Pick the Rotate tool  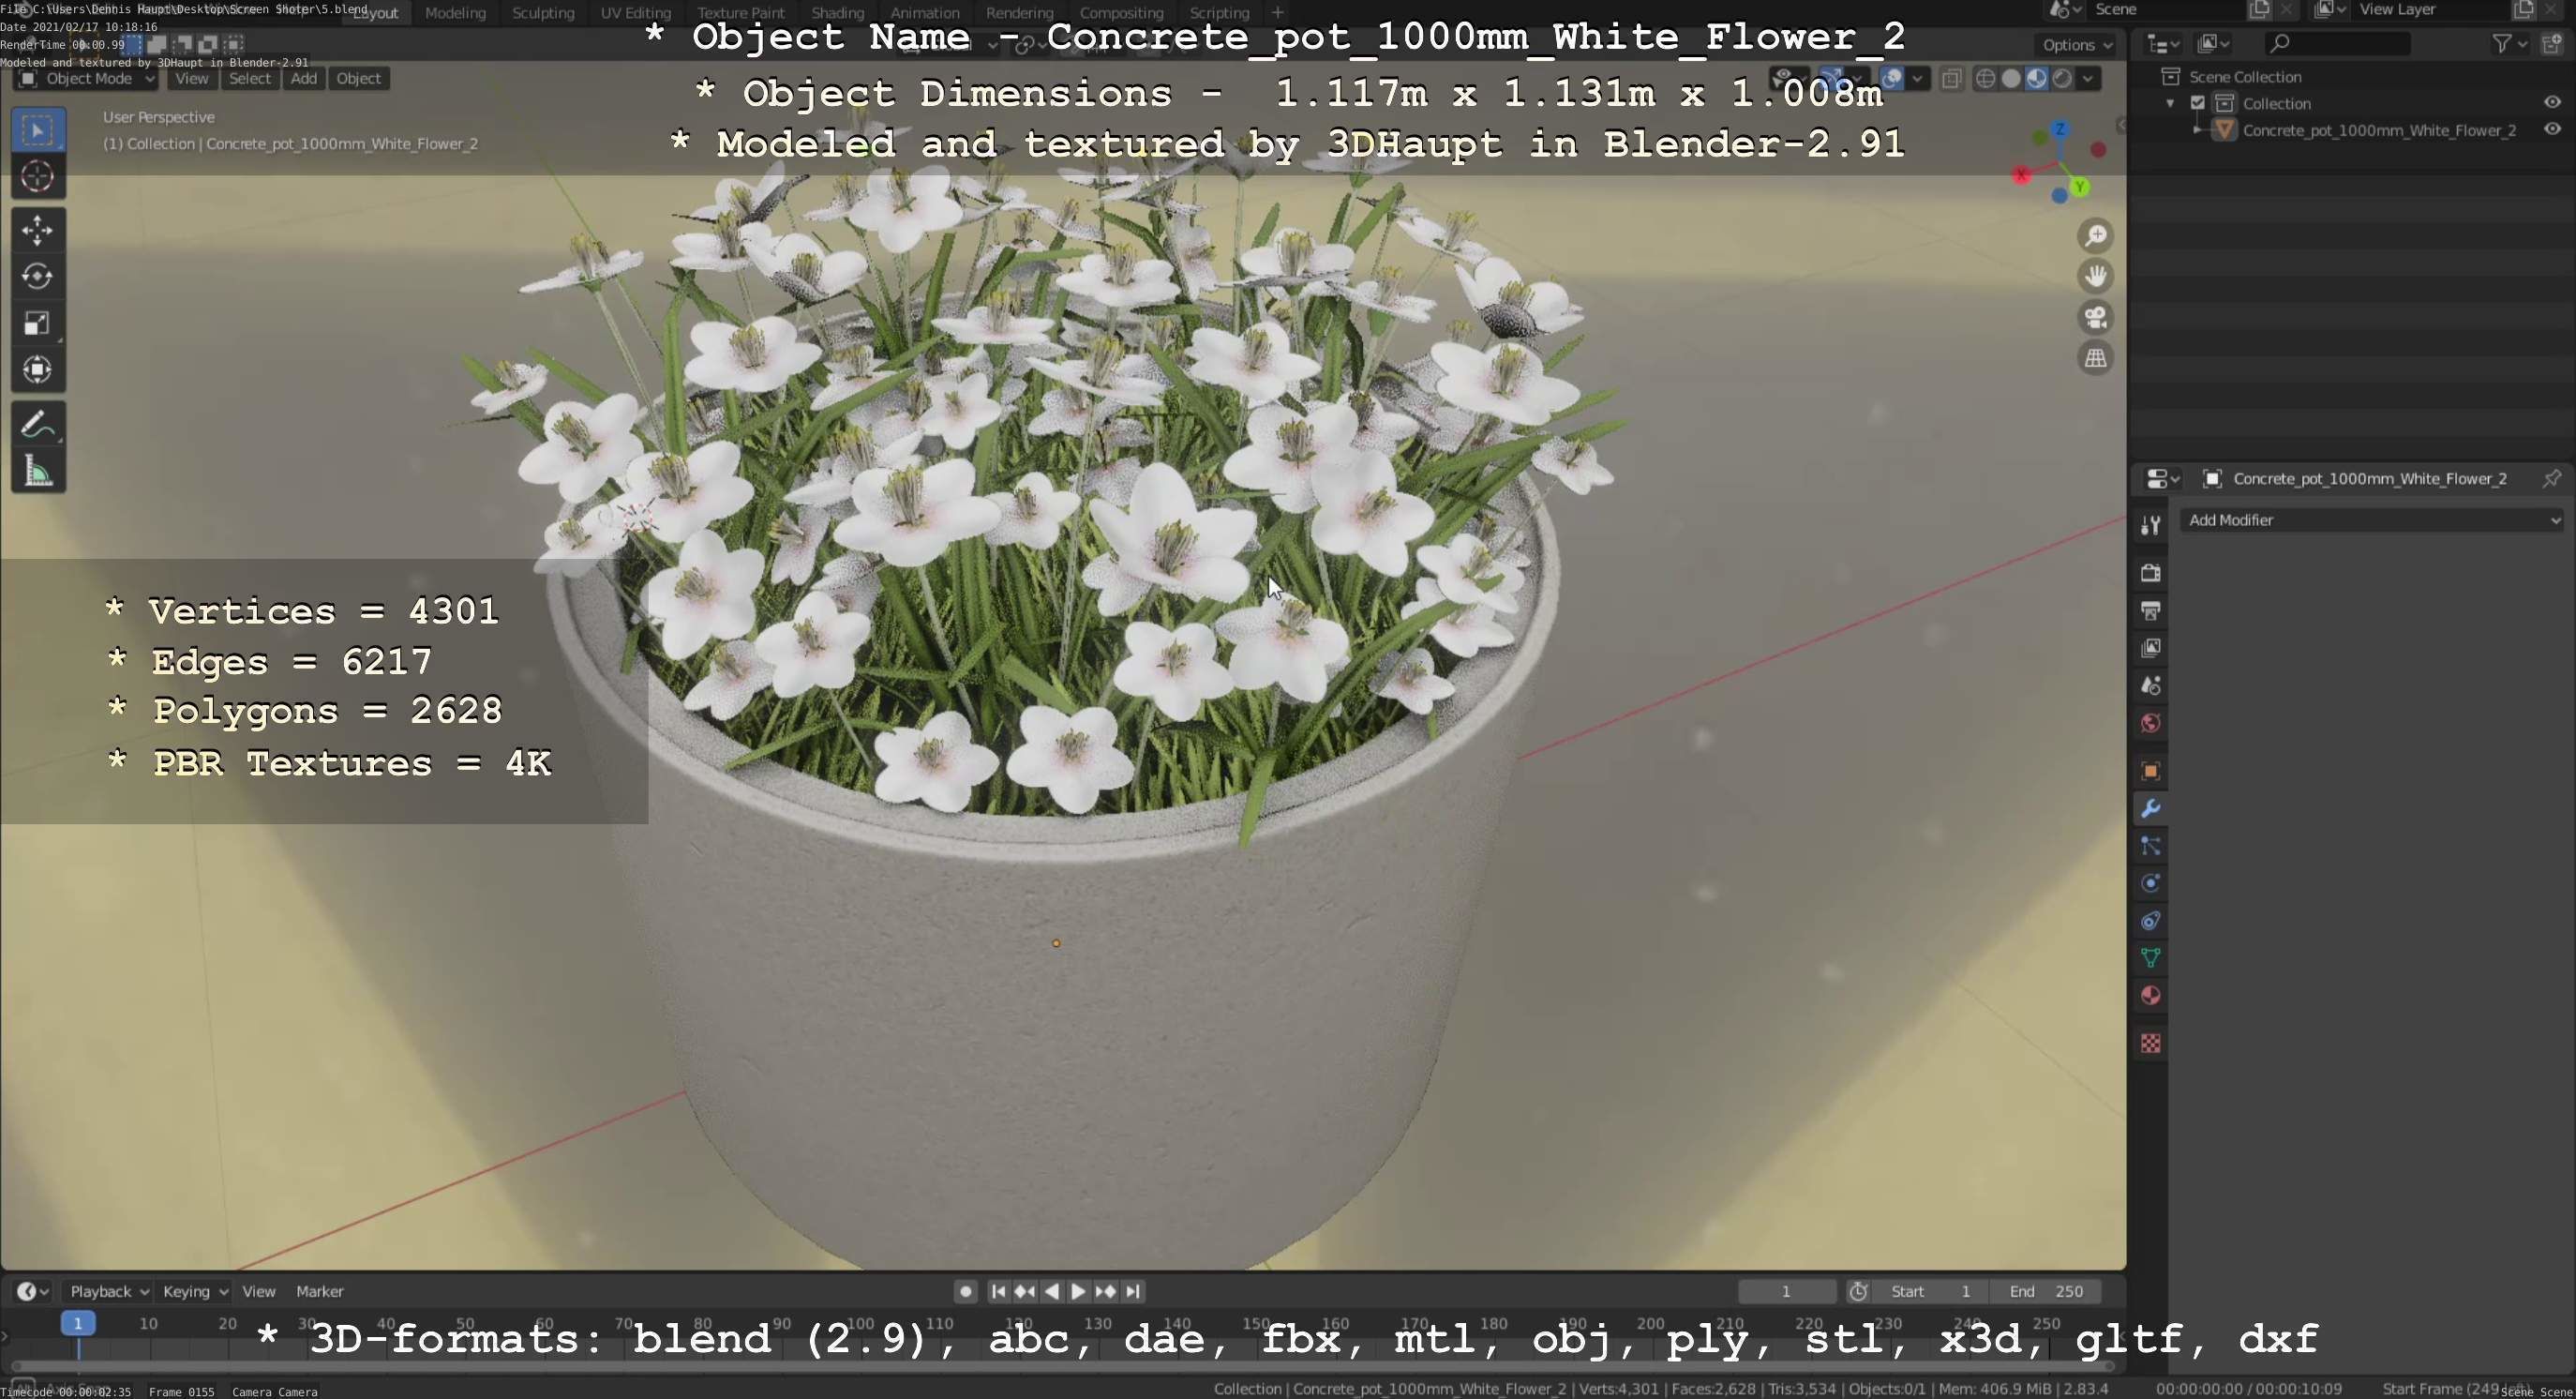point(38,276)
